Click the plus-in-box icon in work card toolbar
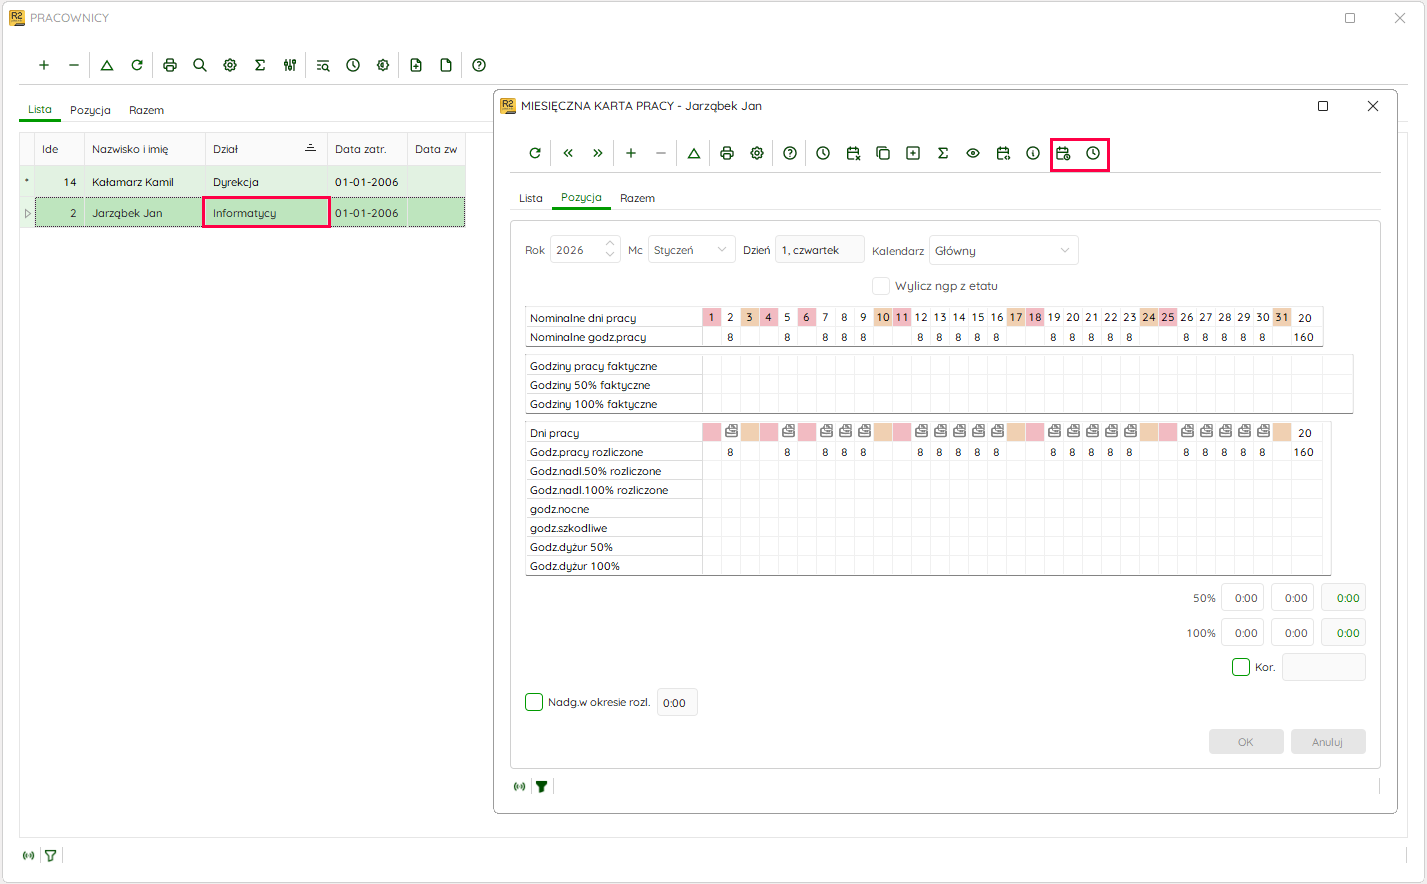 click(913, 153)
